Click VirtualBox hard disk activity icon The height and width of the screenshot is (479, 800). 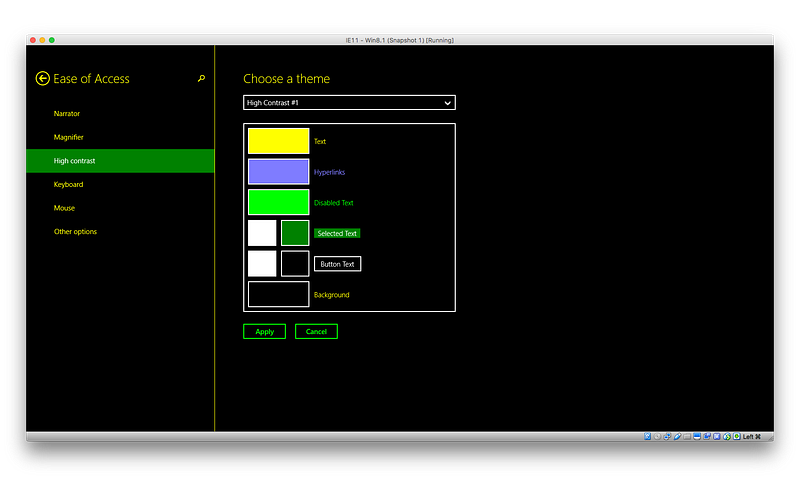click(x=647, y=437)
